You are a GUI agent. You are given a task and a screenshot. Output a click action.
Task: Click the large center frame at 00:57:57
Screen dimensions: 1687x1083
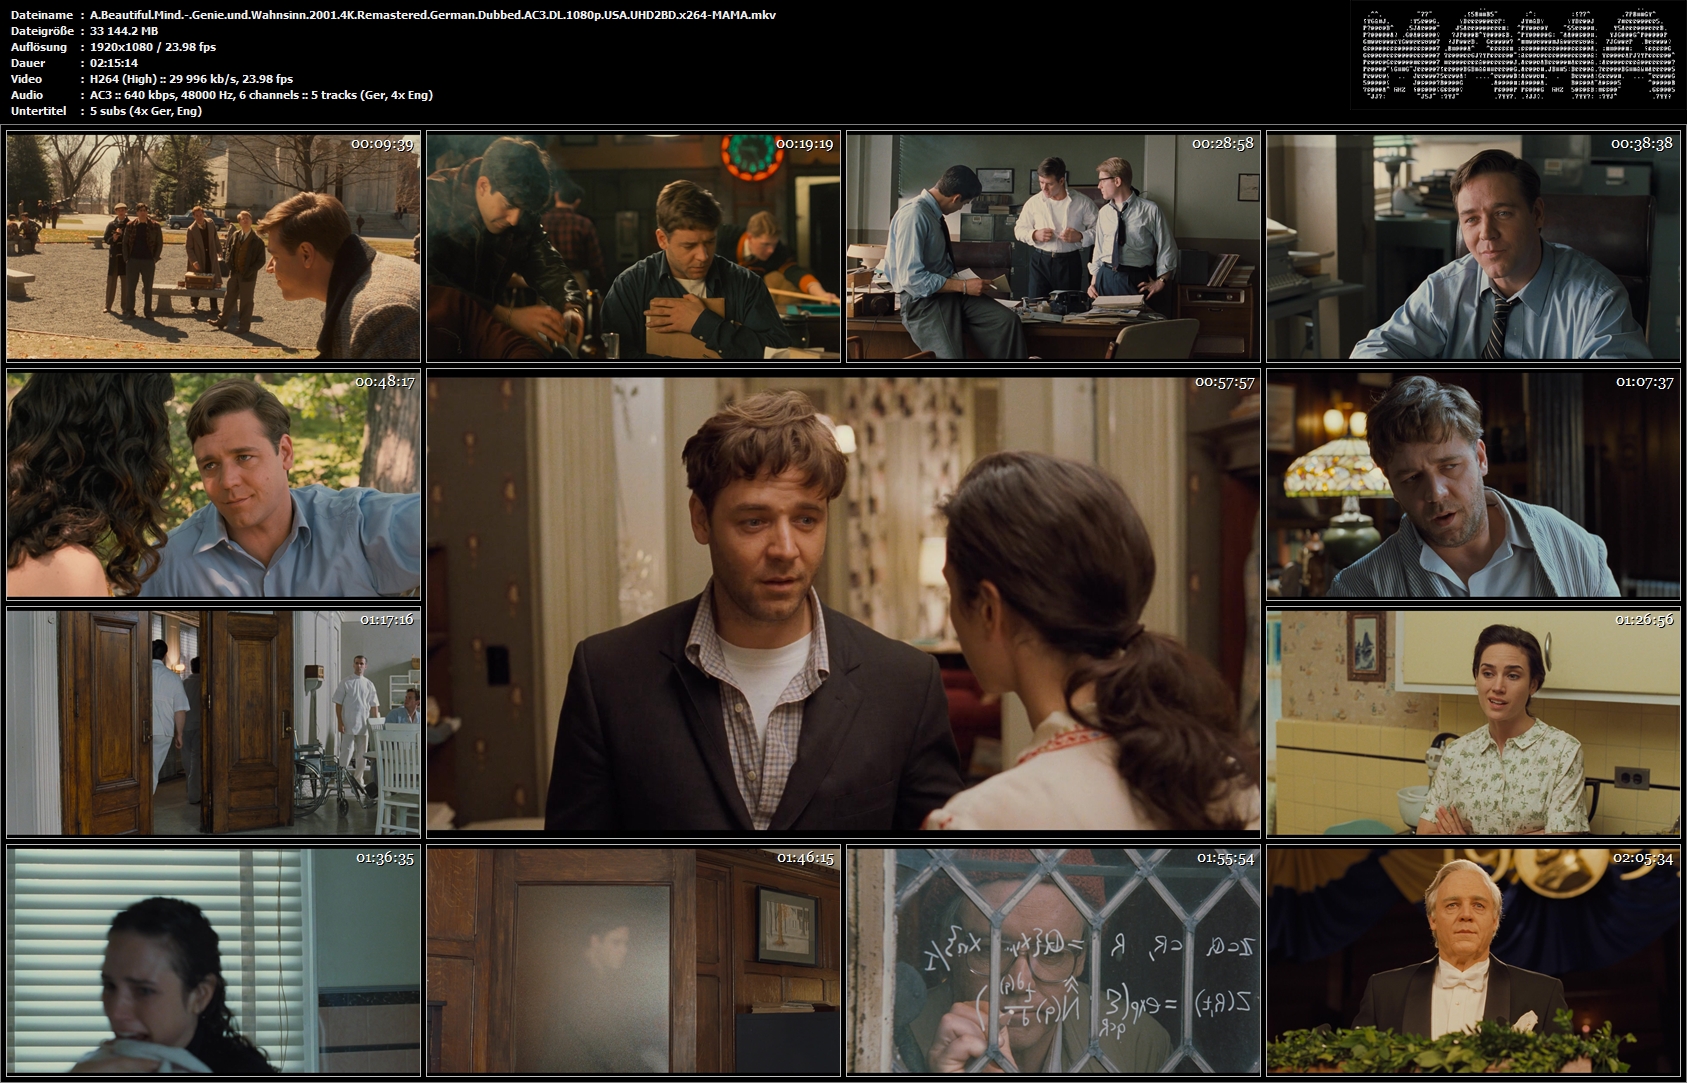click(x=843, y=604)
